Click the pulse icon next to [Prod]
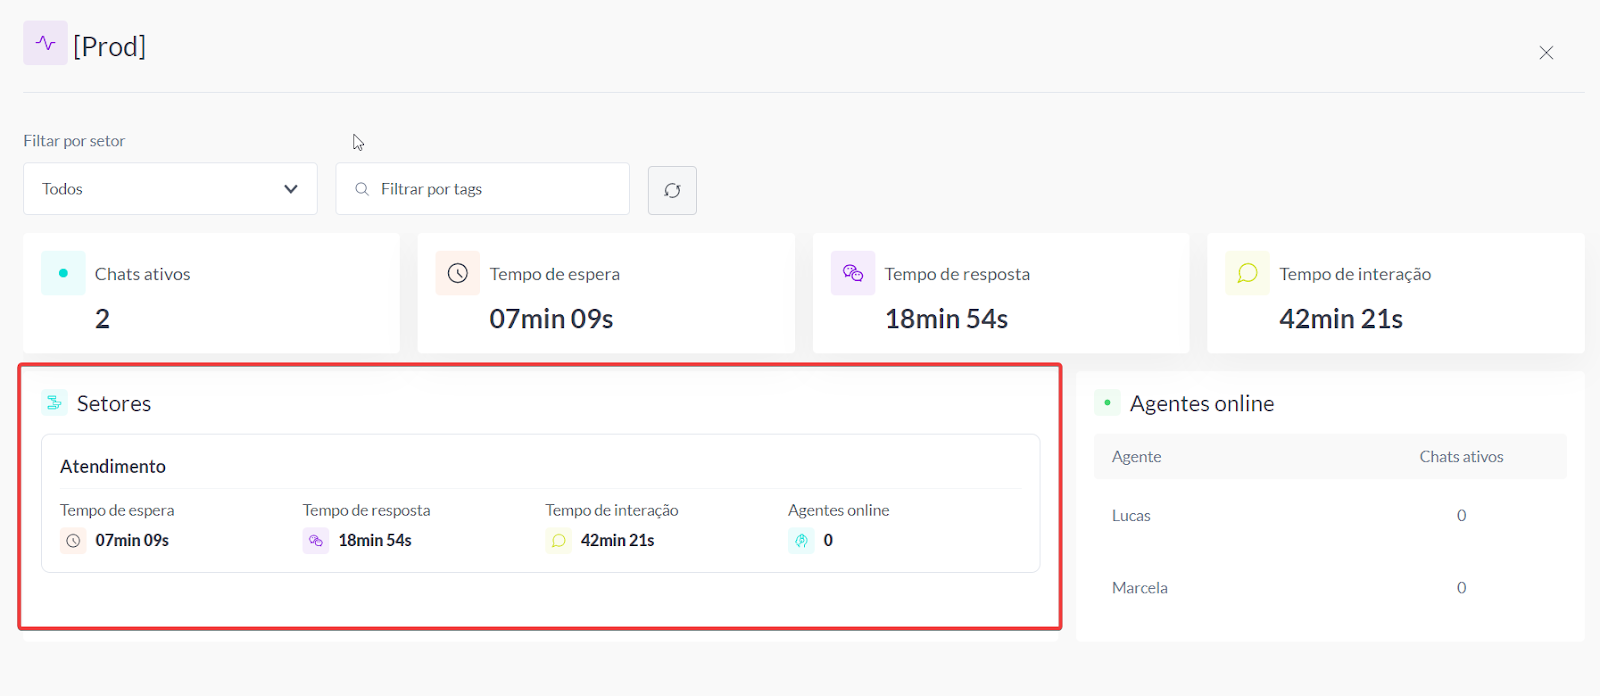This screenshot has width=1600, height=696. (x=45, y=43)
